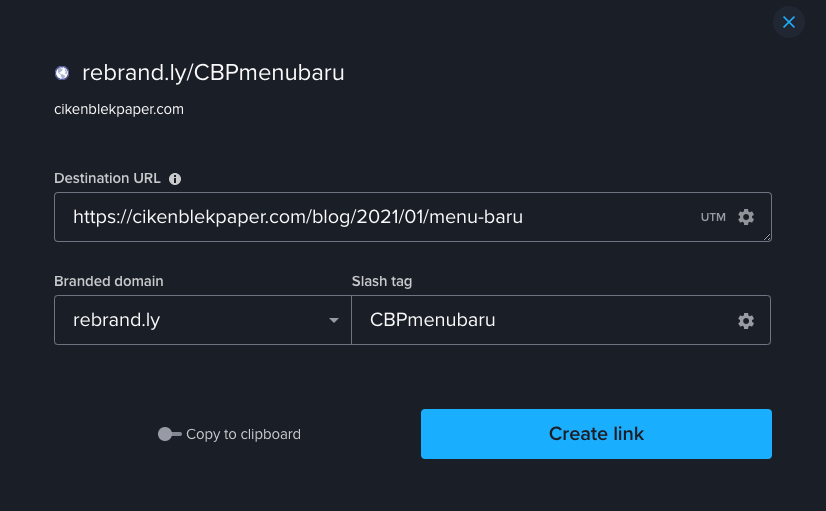The width and height of the screenshot is (826, 511).
Task: Open UTM builder in destination field
Action: point(713,217)
